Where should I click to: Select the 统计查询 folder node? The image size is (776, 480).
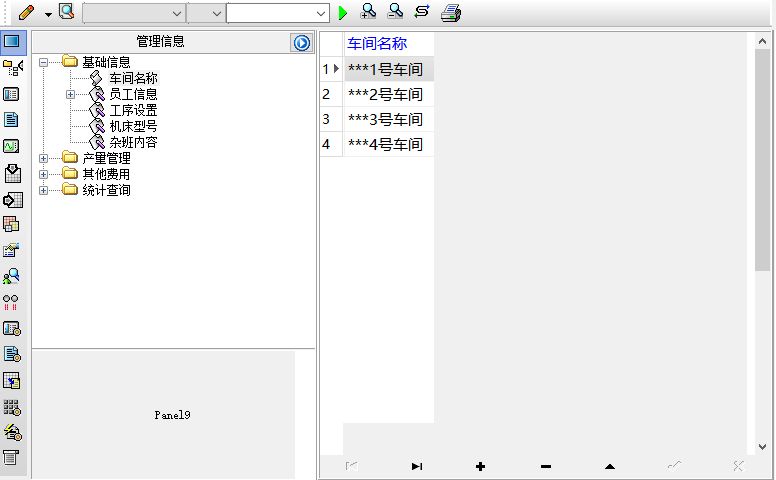click(106, 190)
